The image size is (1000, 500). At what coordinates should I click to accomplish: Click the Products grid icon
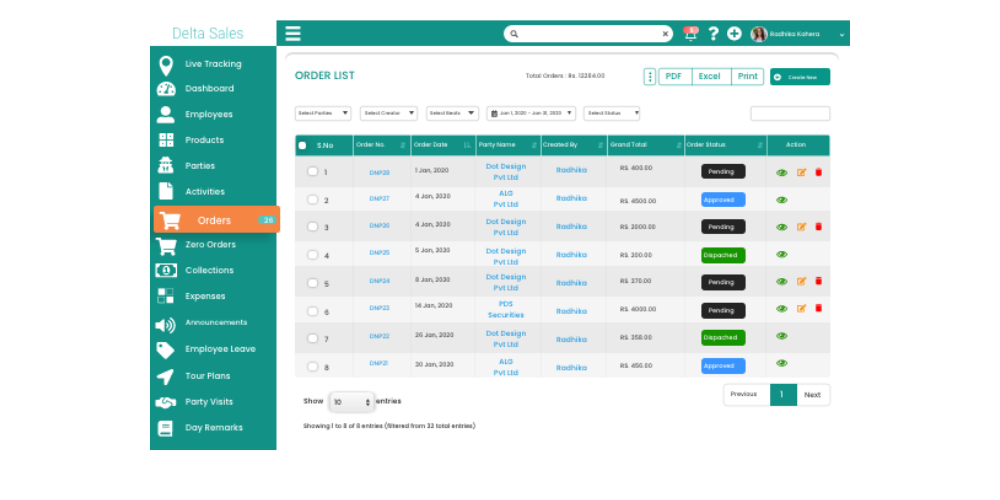point(166,140)
